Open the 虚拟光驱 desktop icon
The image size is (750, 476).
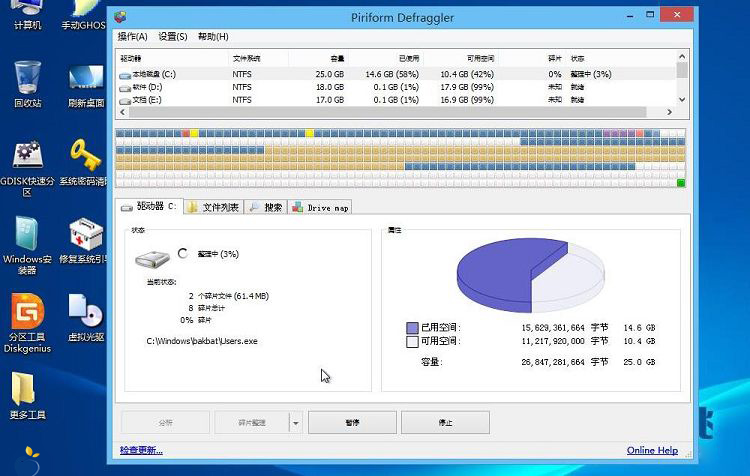click(86, 318)
